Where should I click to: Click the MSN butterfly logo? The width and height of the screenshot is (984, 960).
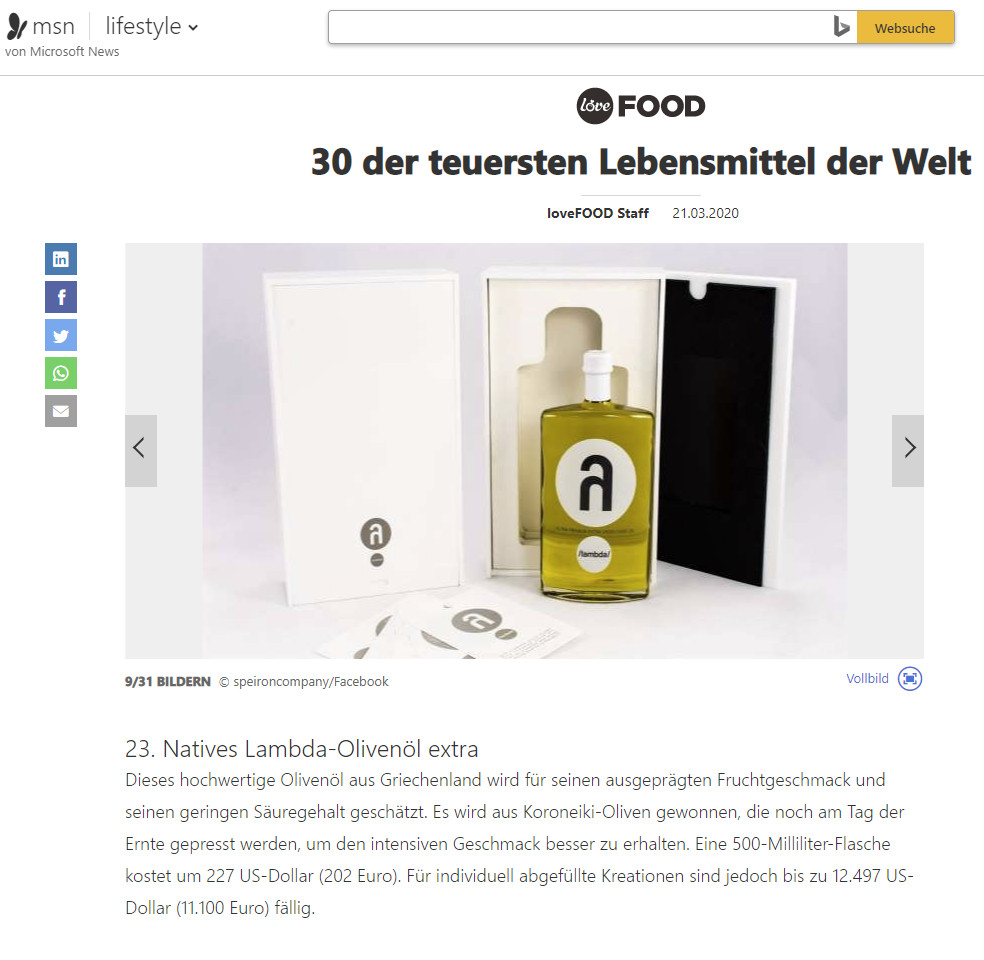(x=17, y=26)
